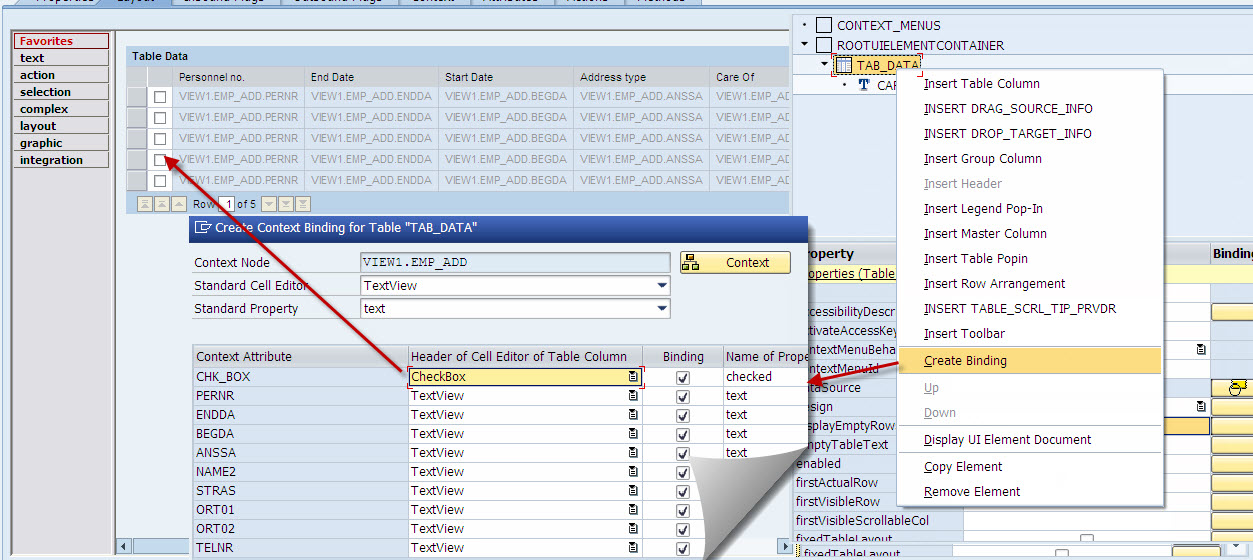Image resolution: width=1253 pixels, height=560 pixels.
Task: Open value help icon in ORT02 row
Action: tap(634, 529)
